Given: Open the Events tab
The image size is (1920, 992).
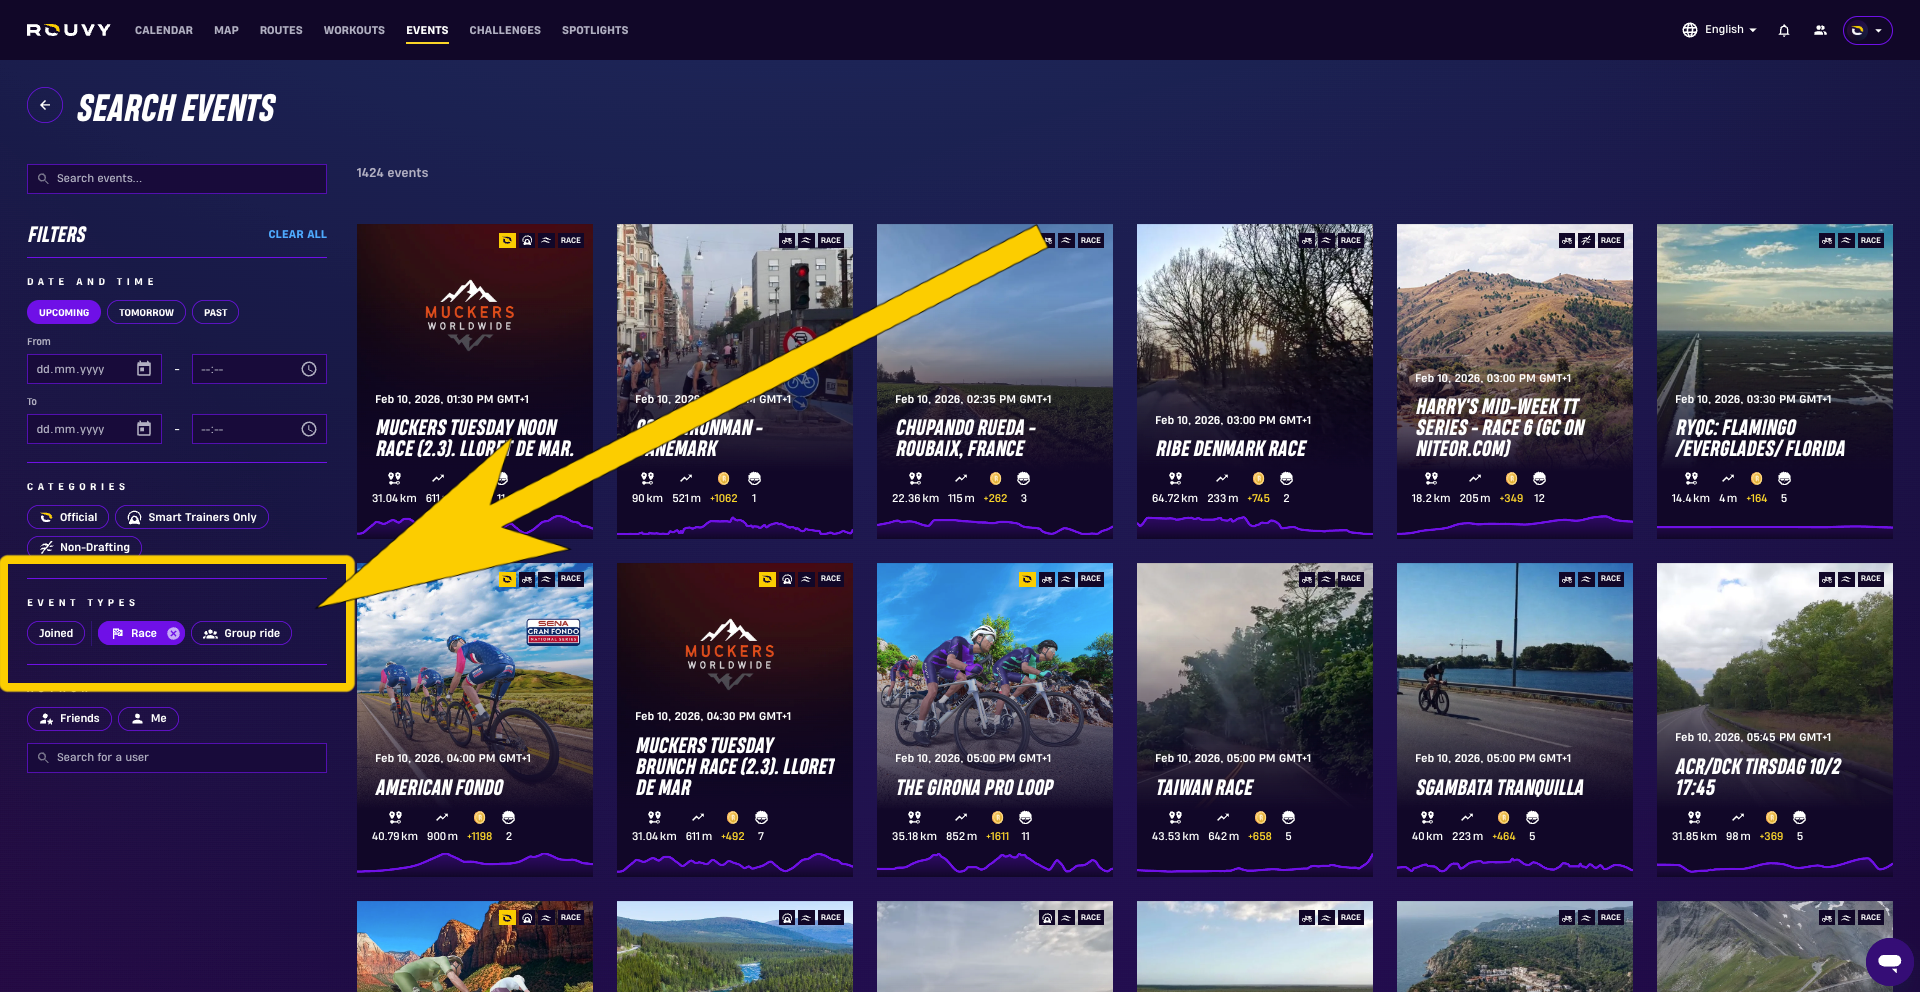Looking at the screenshot, I should point(427,30).
